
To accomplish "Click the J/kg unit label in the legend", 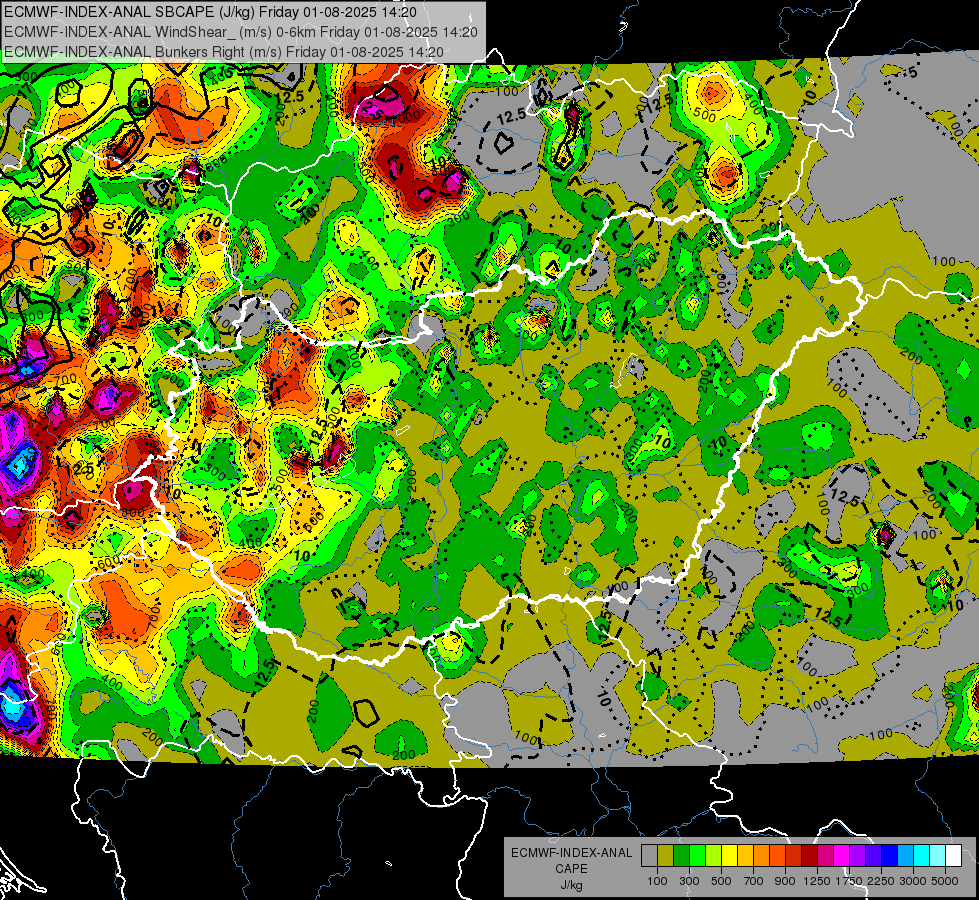I will coord(571,885).
